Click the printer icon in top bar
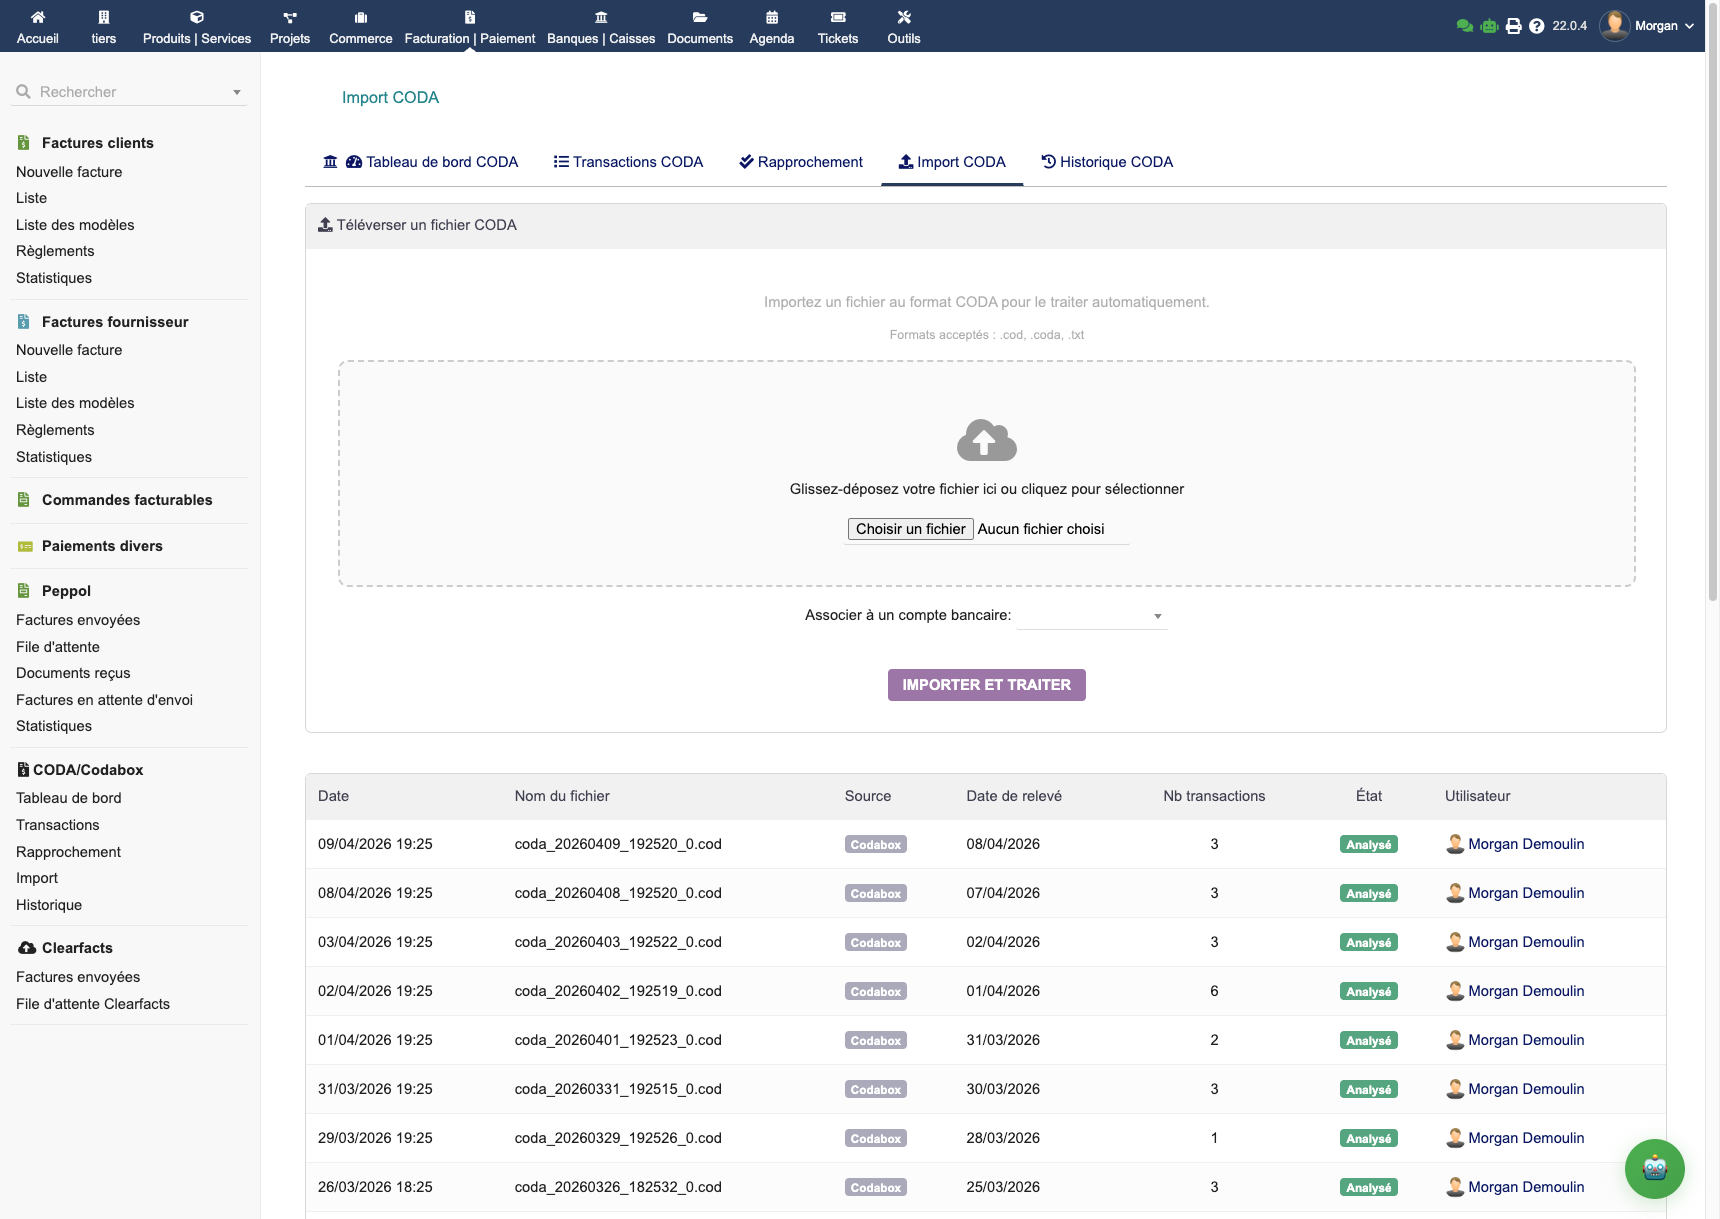 (1514, 26)
